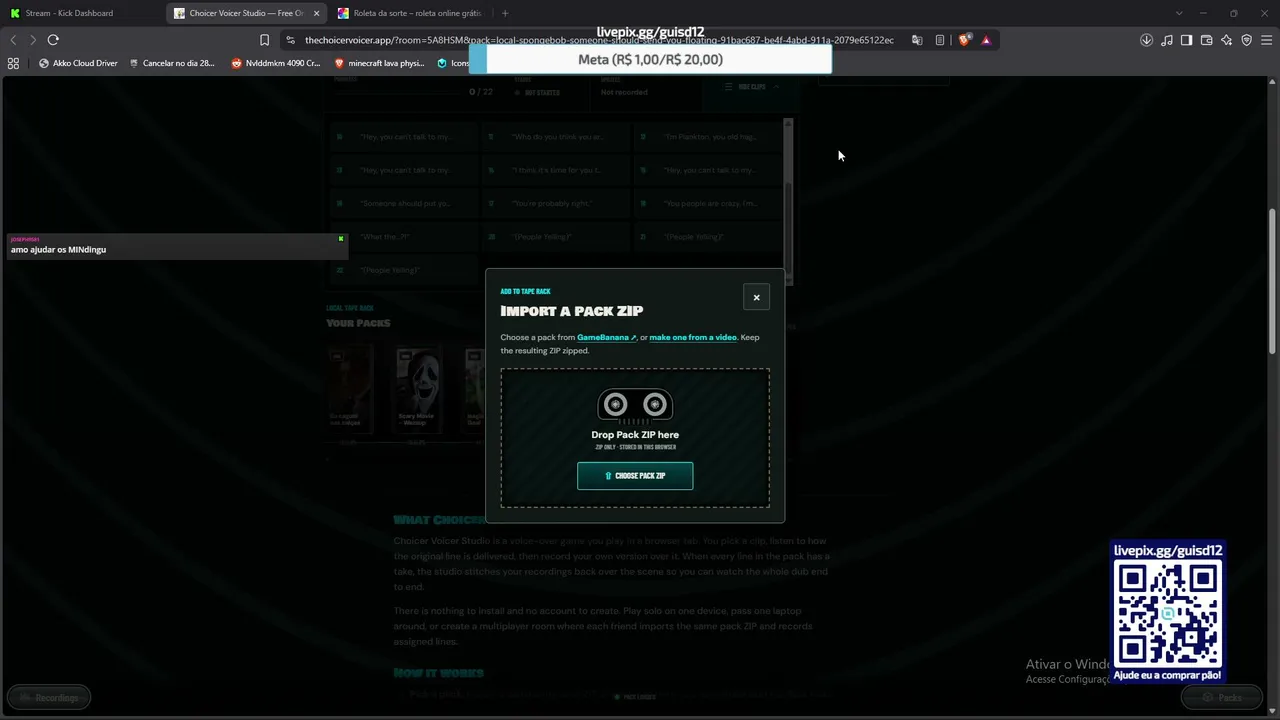The height and width of the screenshot is (720, 1280).
Task: Select the clip "You're probably right."
Action: coord(556,203)
